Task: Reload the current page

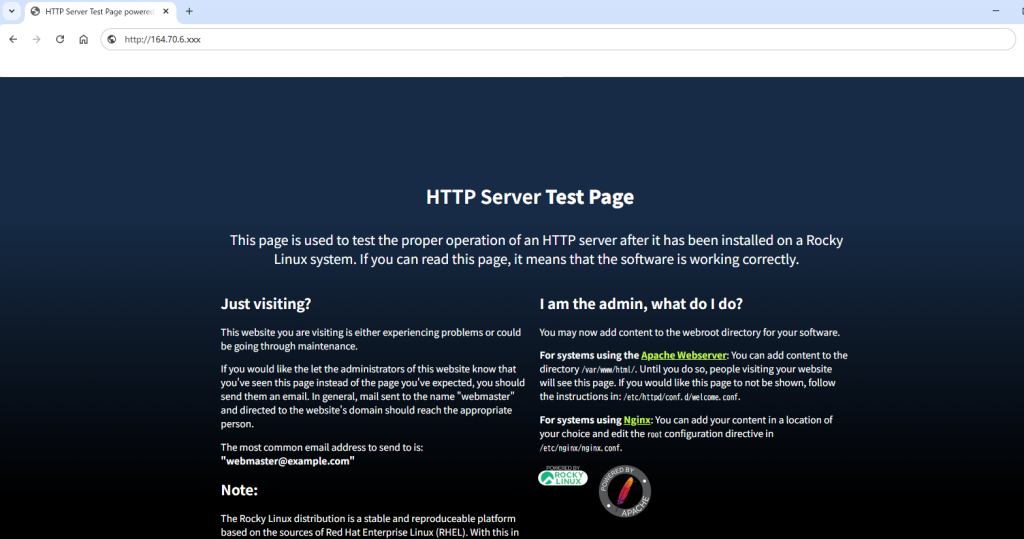Action: pyautogui.click(x=60, y=39)
